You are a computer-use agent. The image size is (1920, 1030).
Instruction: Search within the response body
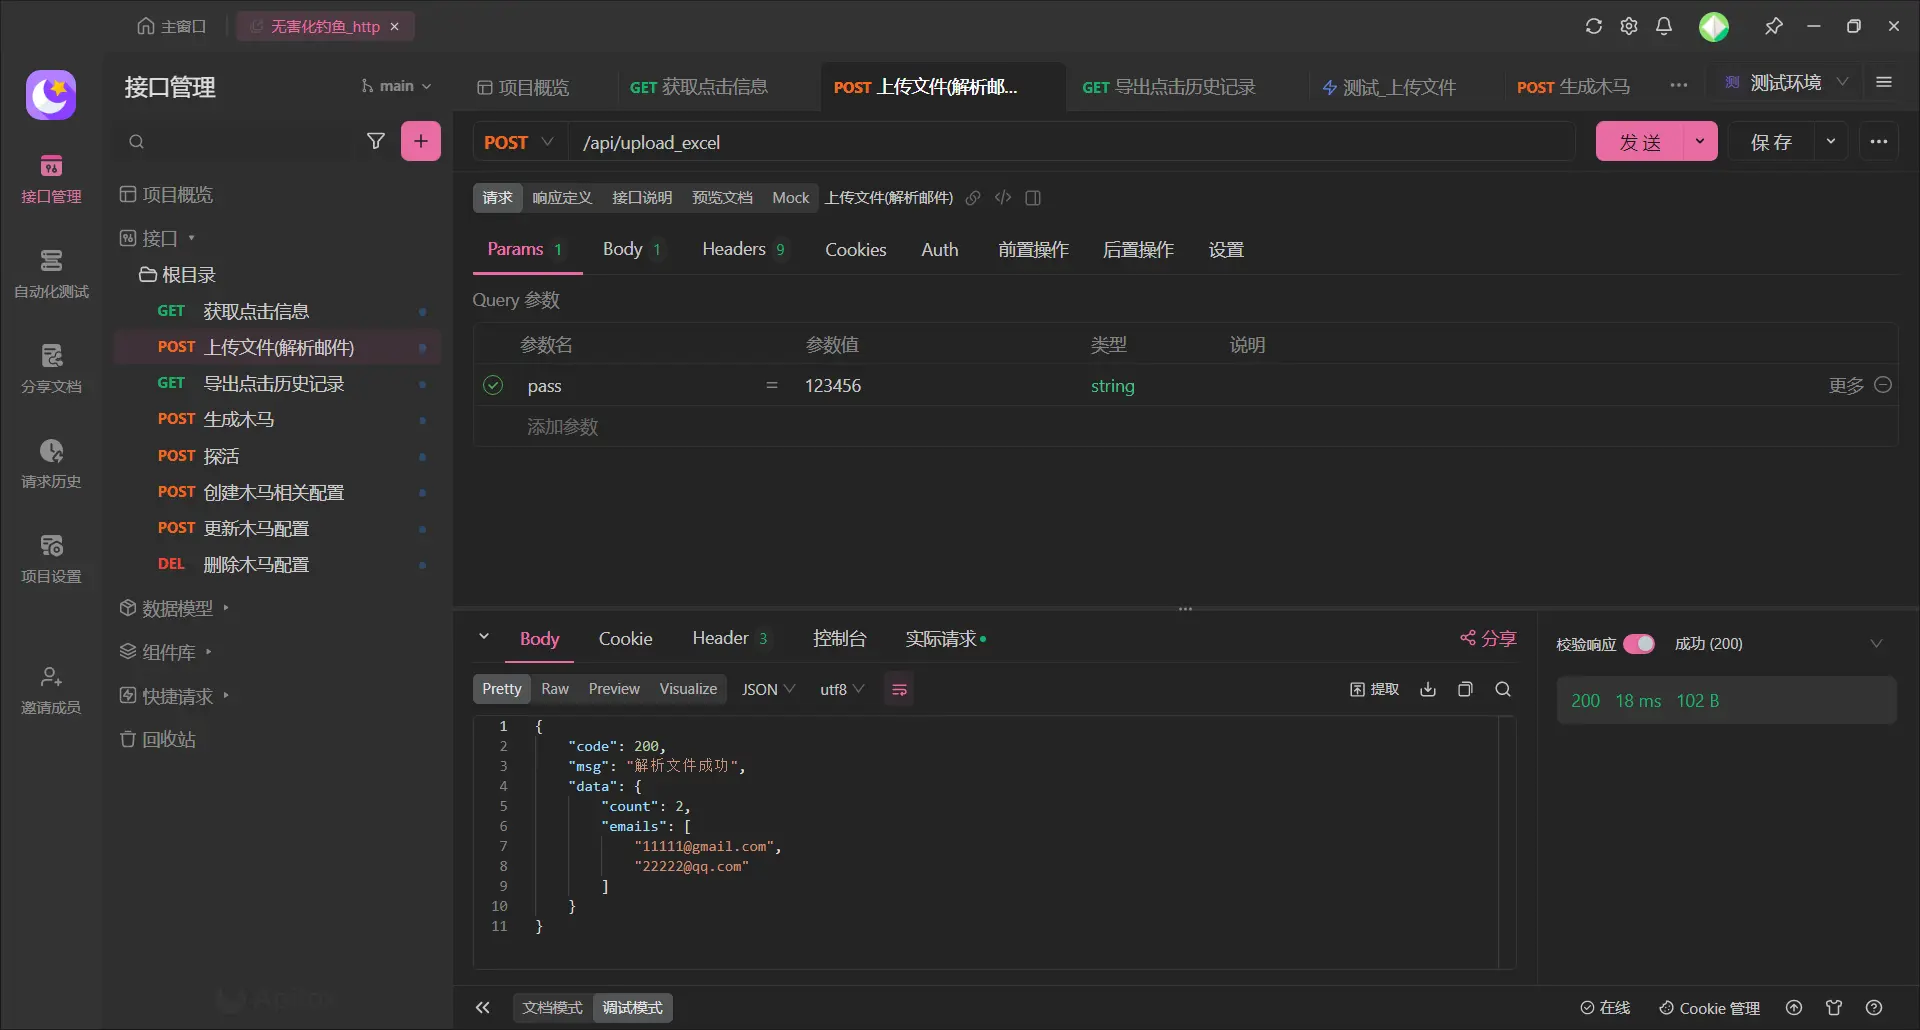[x=1503, y=689]
